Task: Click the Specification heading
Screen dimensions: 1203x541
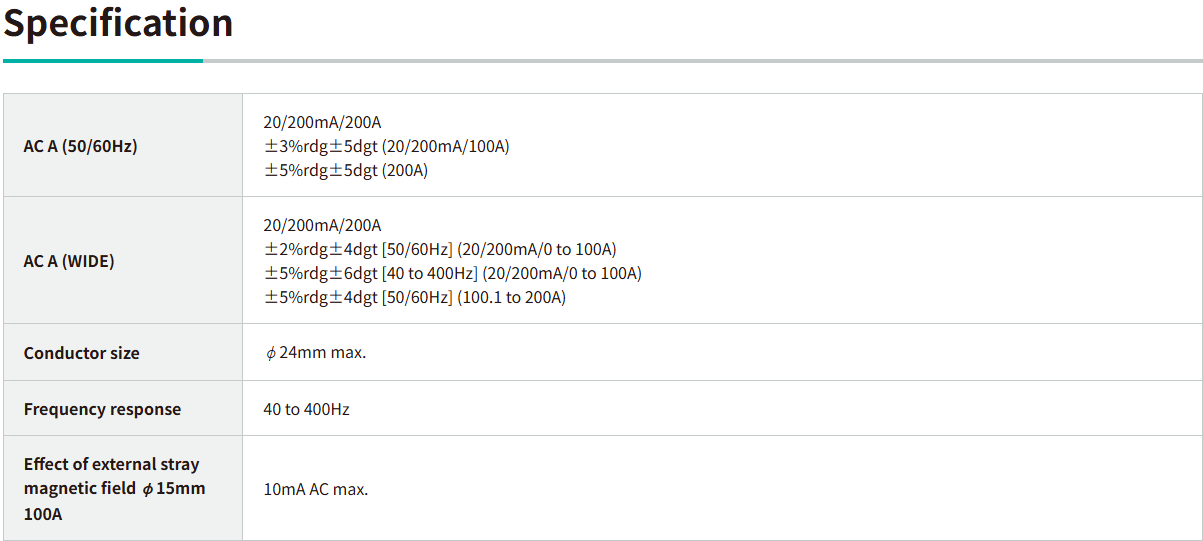Action: (118, 24)
